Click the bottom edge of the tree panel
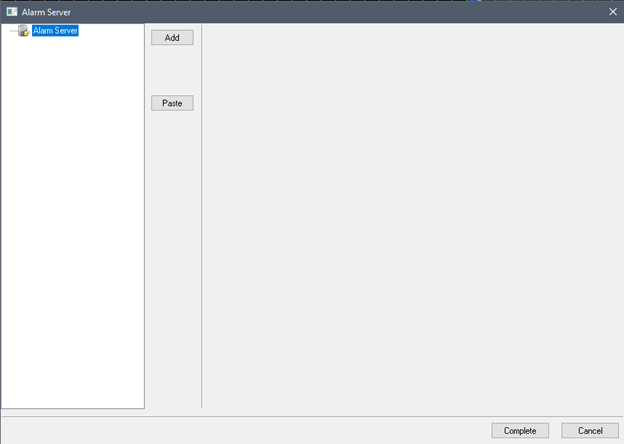Image resolution: width=624 pixels, height=444 pixels. [73, 408]
